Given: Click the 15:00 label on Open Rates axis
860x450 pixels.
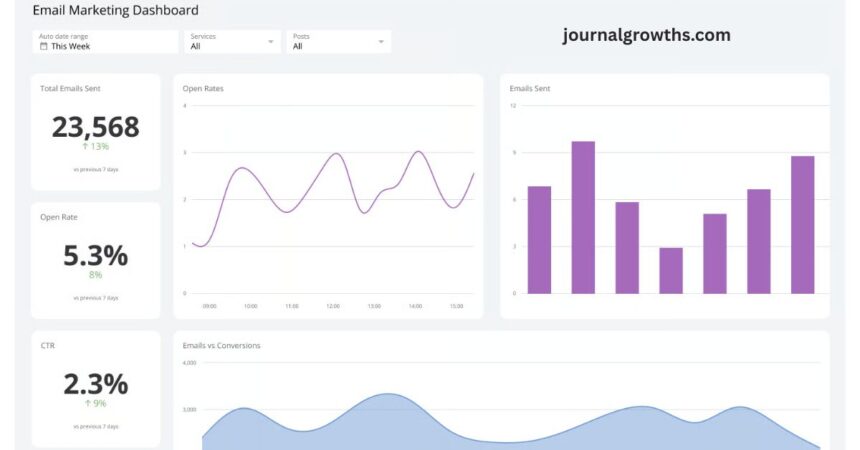Looking at the screenshot, I should pos(456,306).
